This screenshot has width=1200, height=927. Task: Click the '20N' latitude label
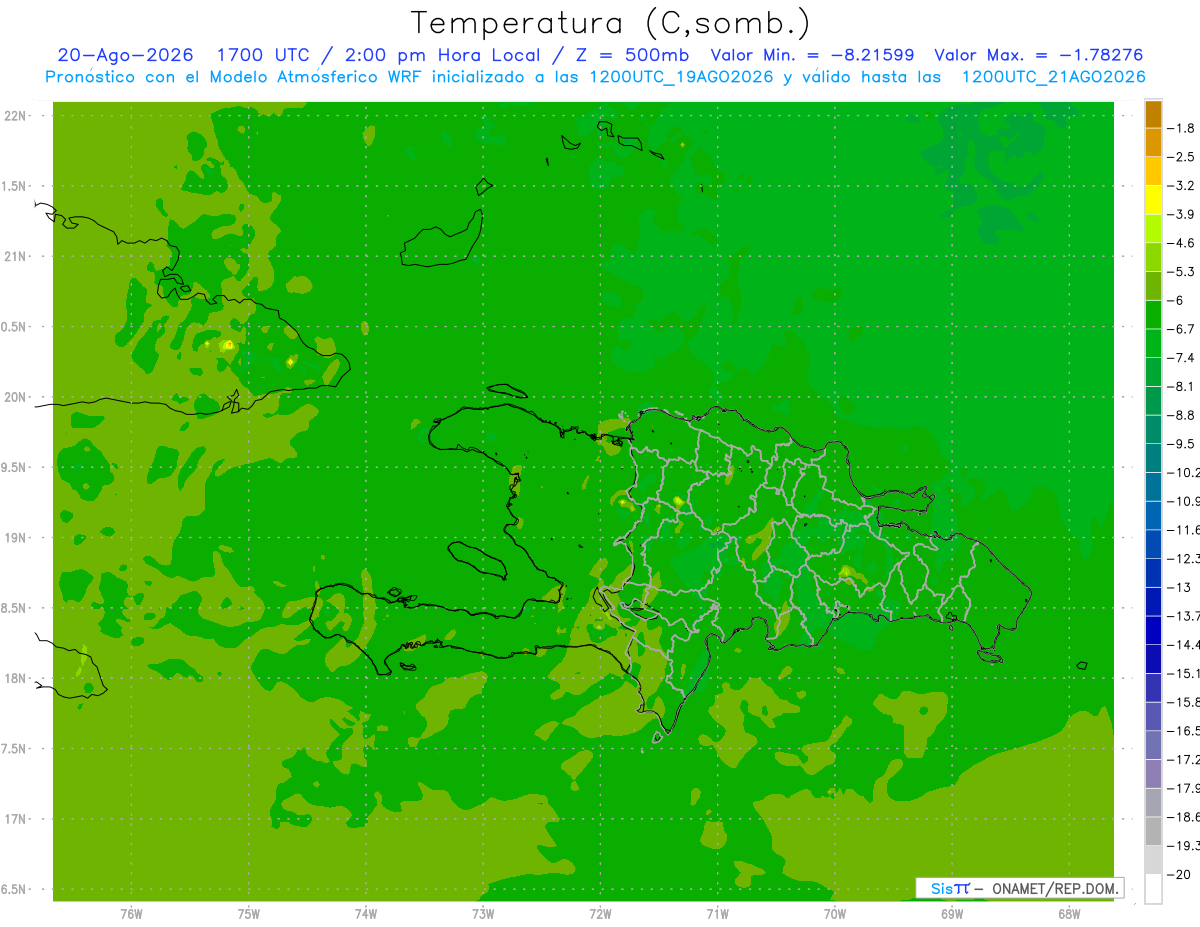click(16, 397)
